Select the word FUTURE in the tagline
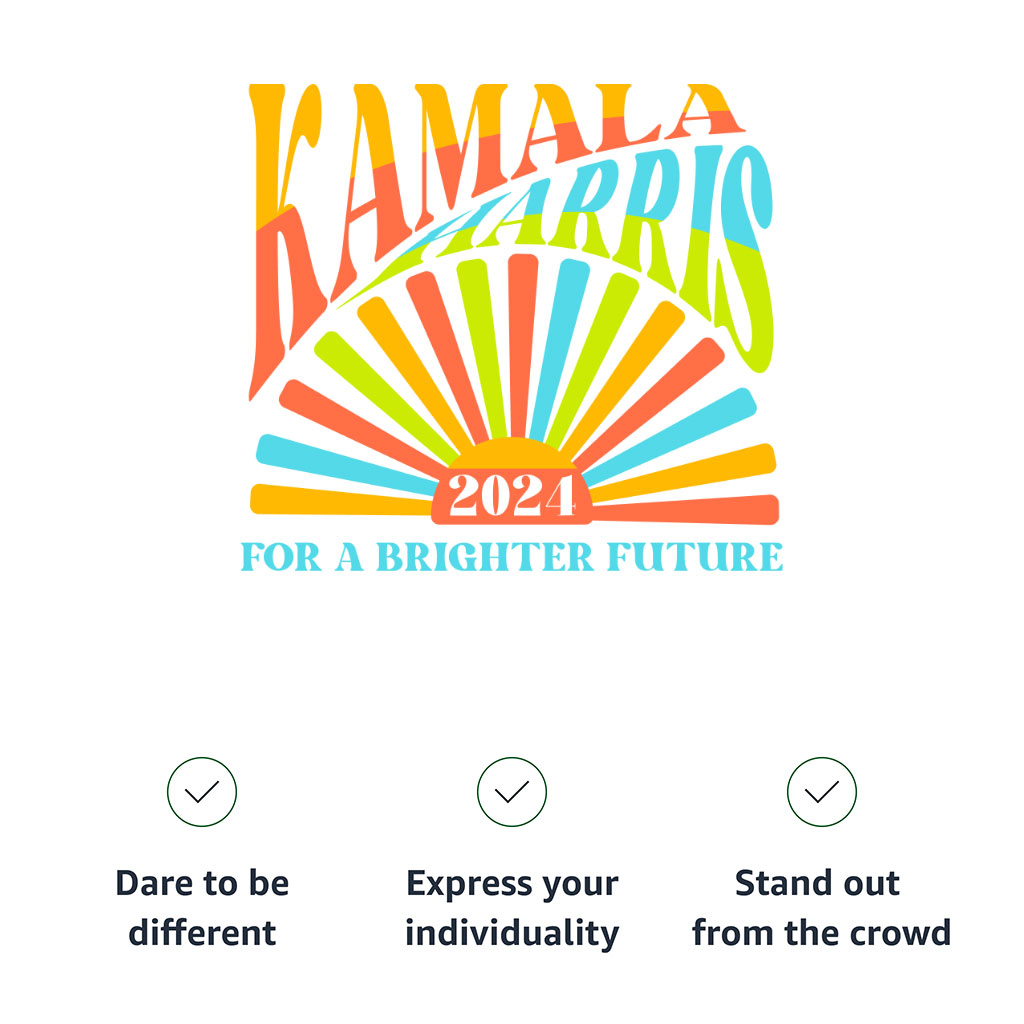Screen dimensions: 1024x1024 [695, 556]
